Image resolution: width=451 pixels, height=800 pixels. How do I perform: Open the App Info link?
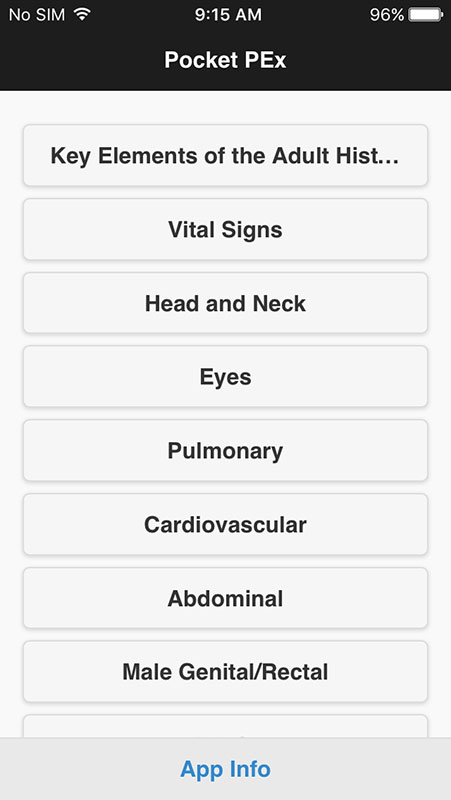tap(225, 769)
